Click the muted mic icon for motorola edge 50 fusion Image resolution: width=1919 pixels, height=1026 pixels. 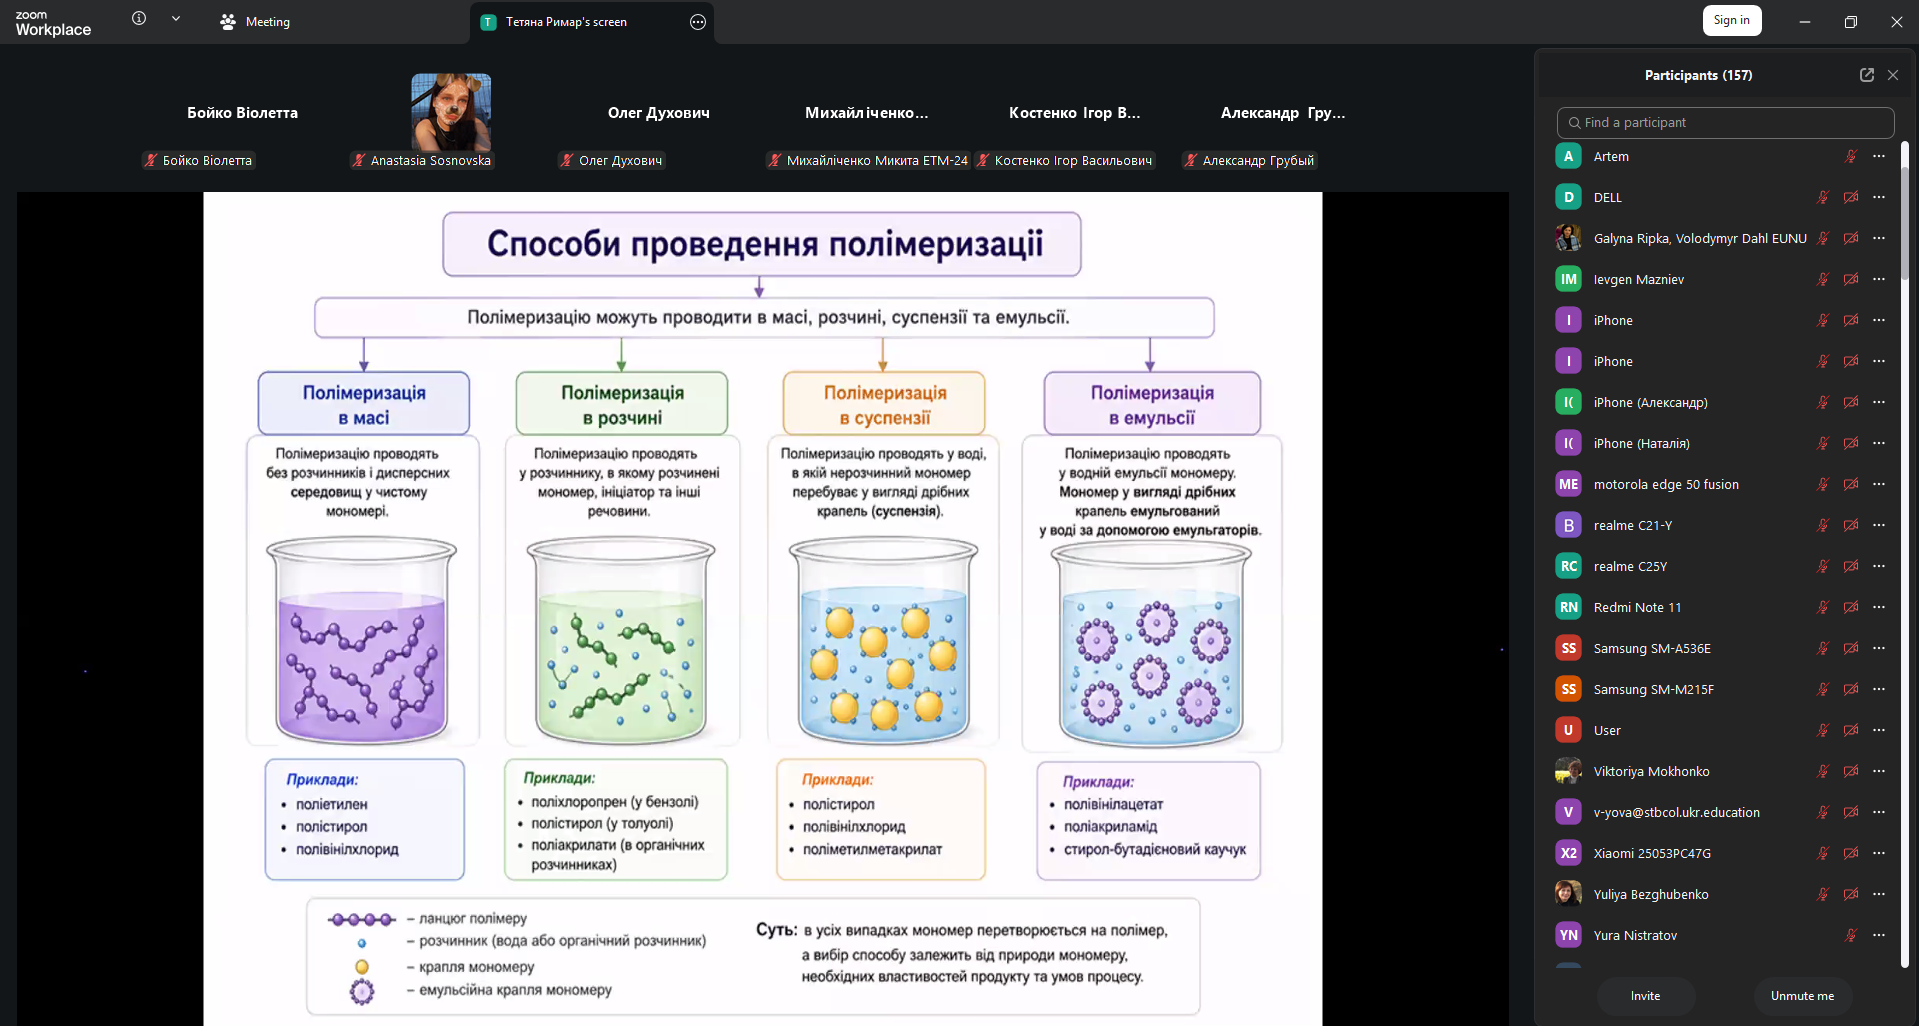1823,484
